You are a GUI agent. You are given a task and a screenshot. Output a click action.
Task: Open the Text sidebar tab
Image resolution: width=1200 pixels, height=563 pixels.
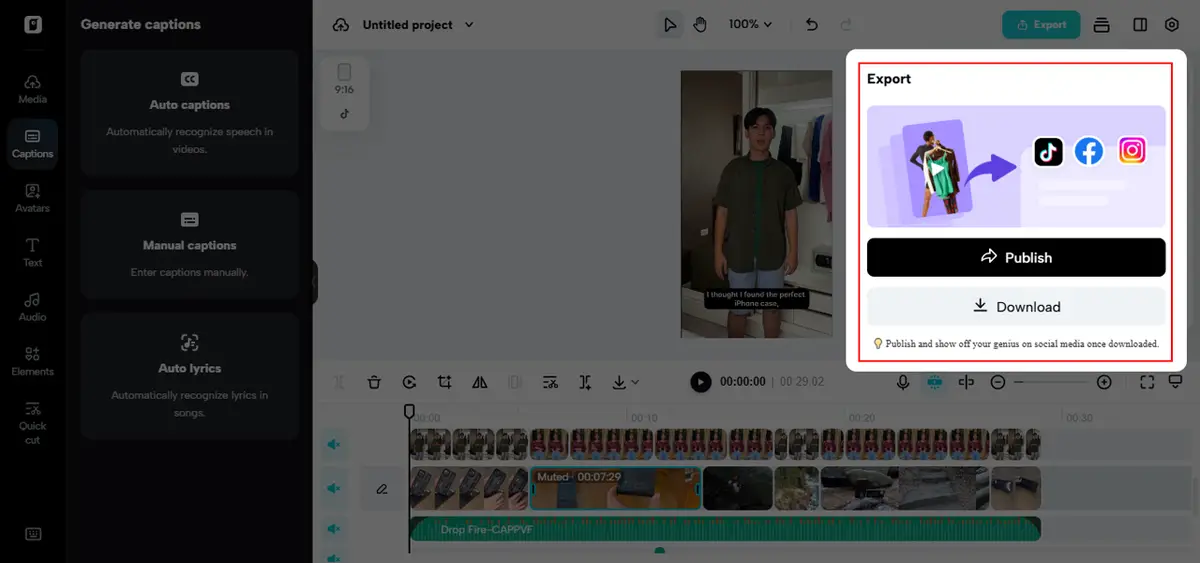(x=32, y=252)
